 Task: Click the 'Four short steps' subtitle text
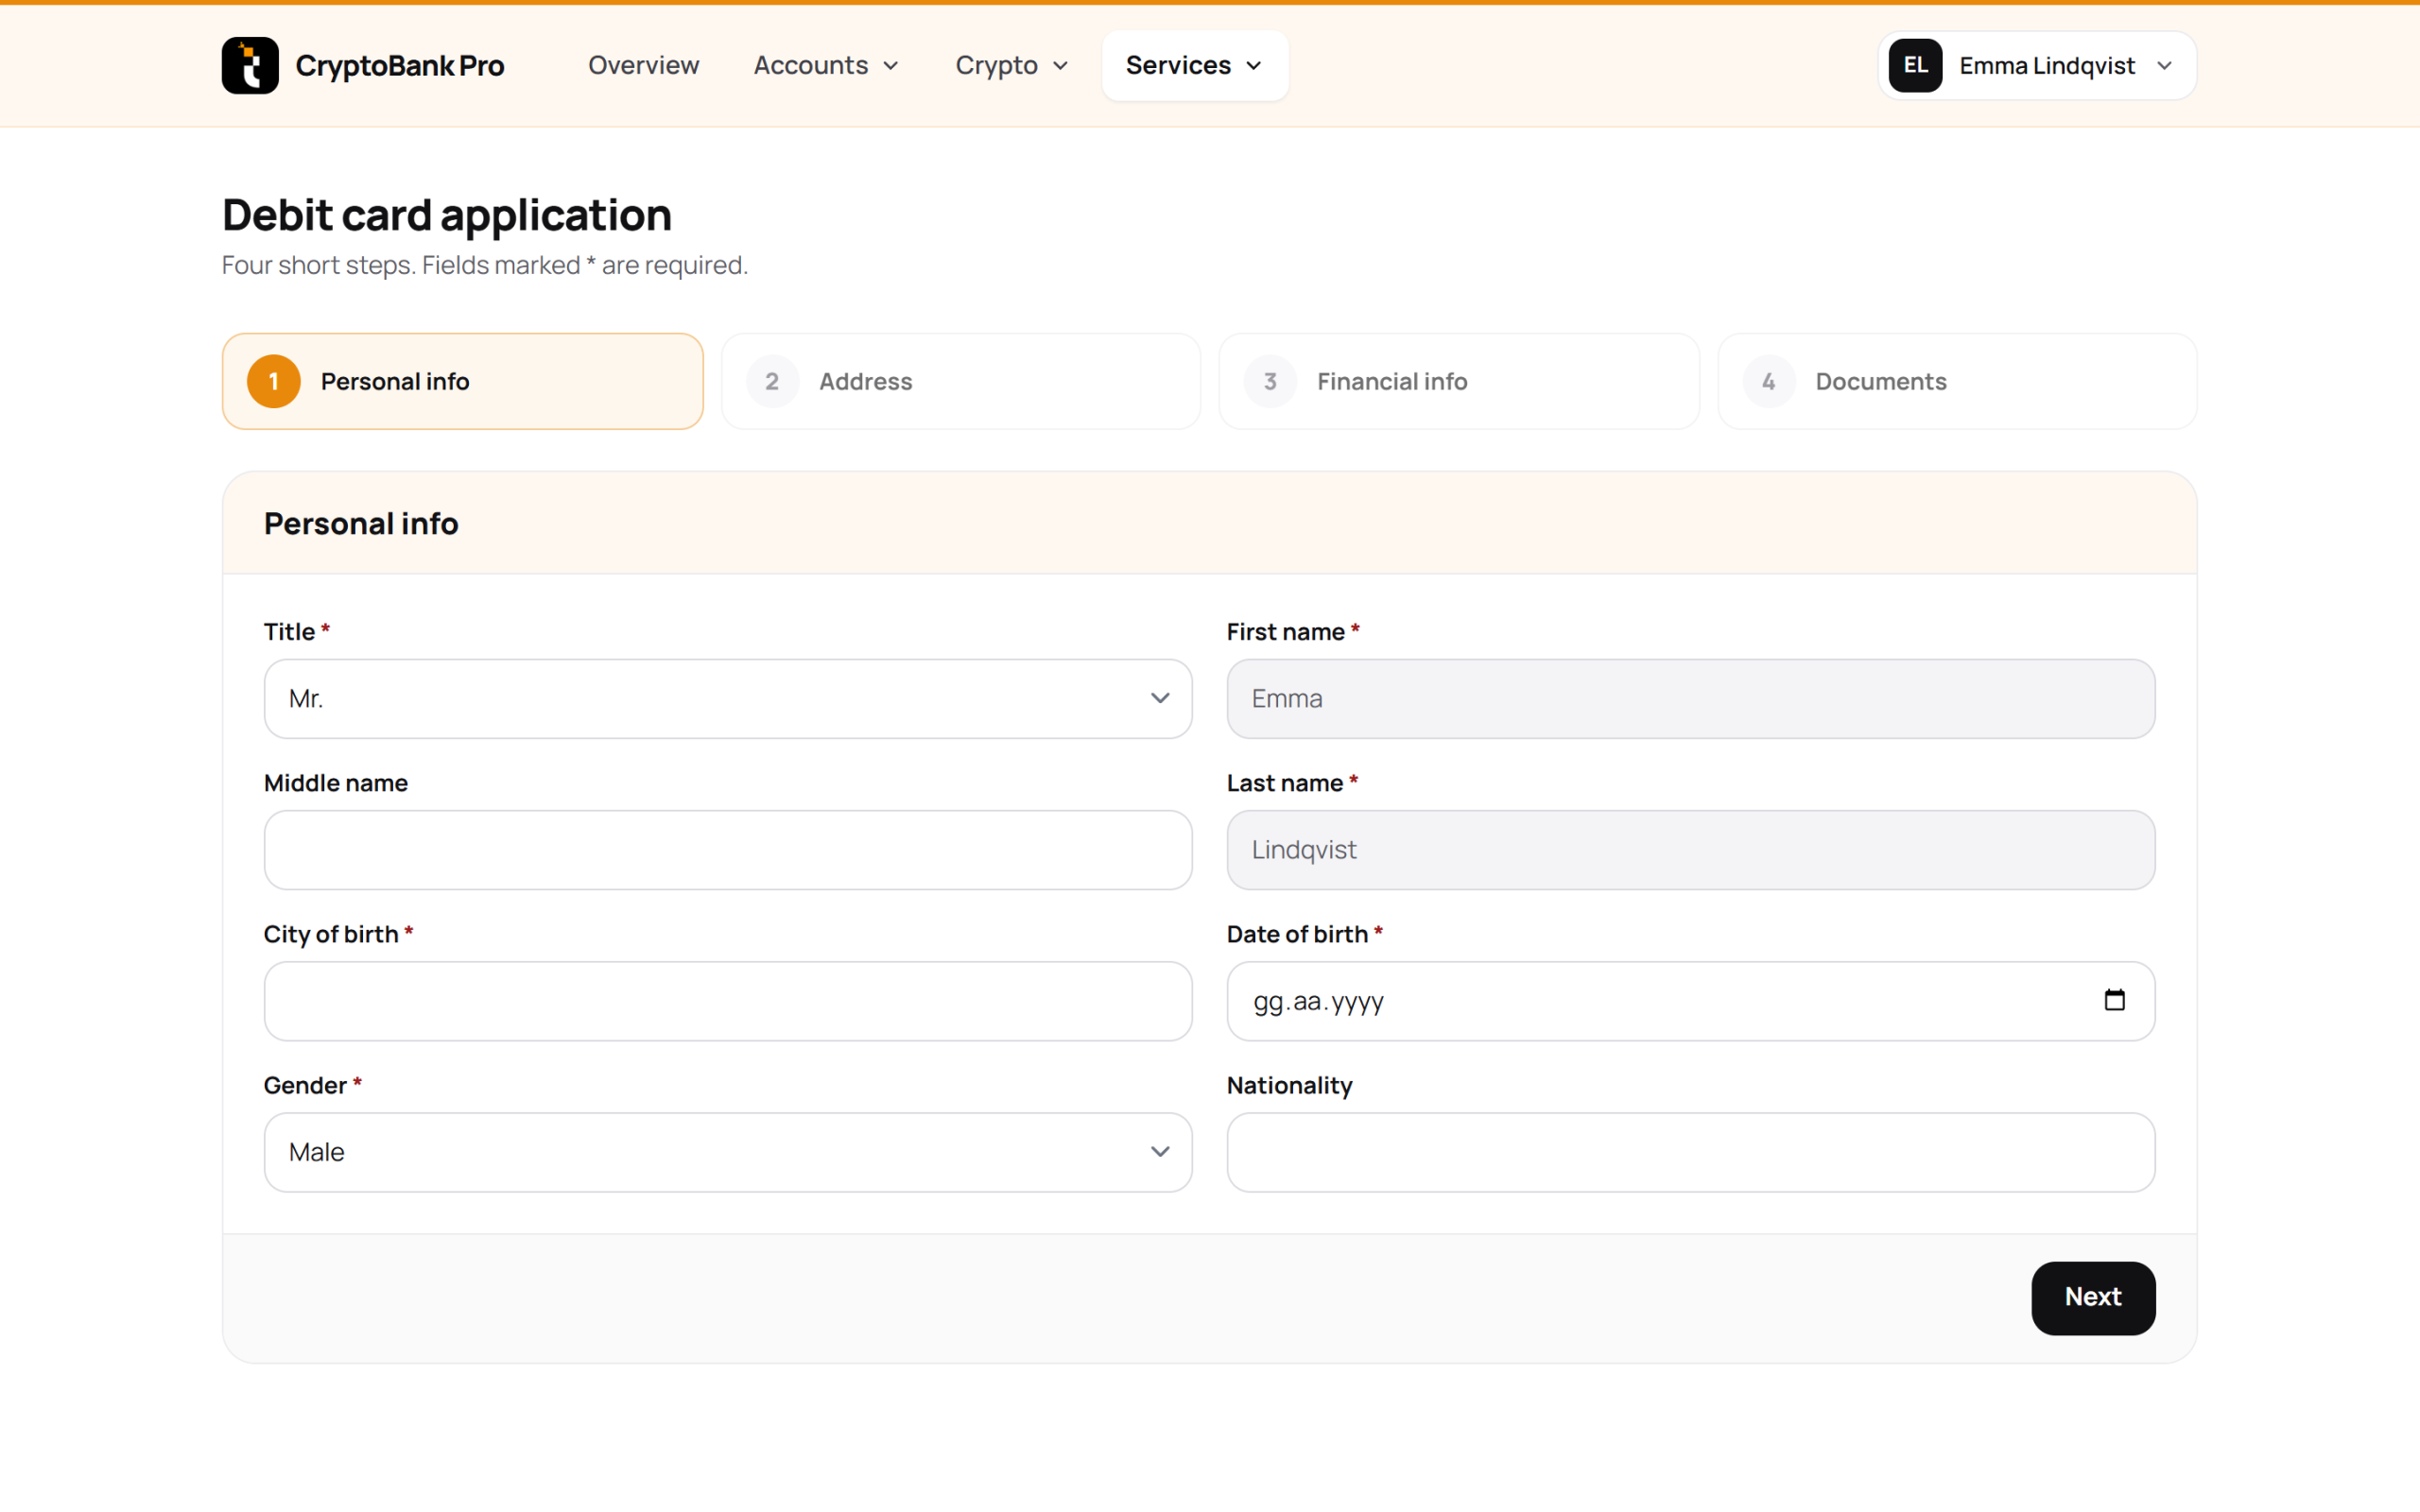pos(485,265)
